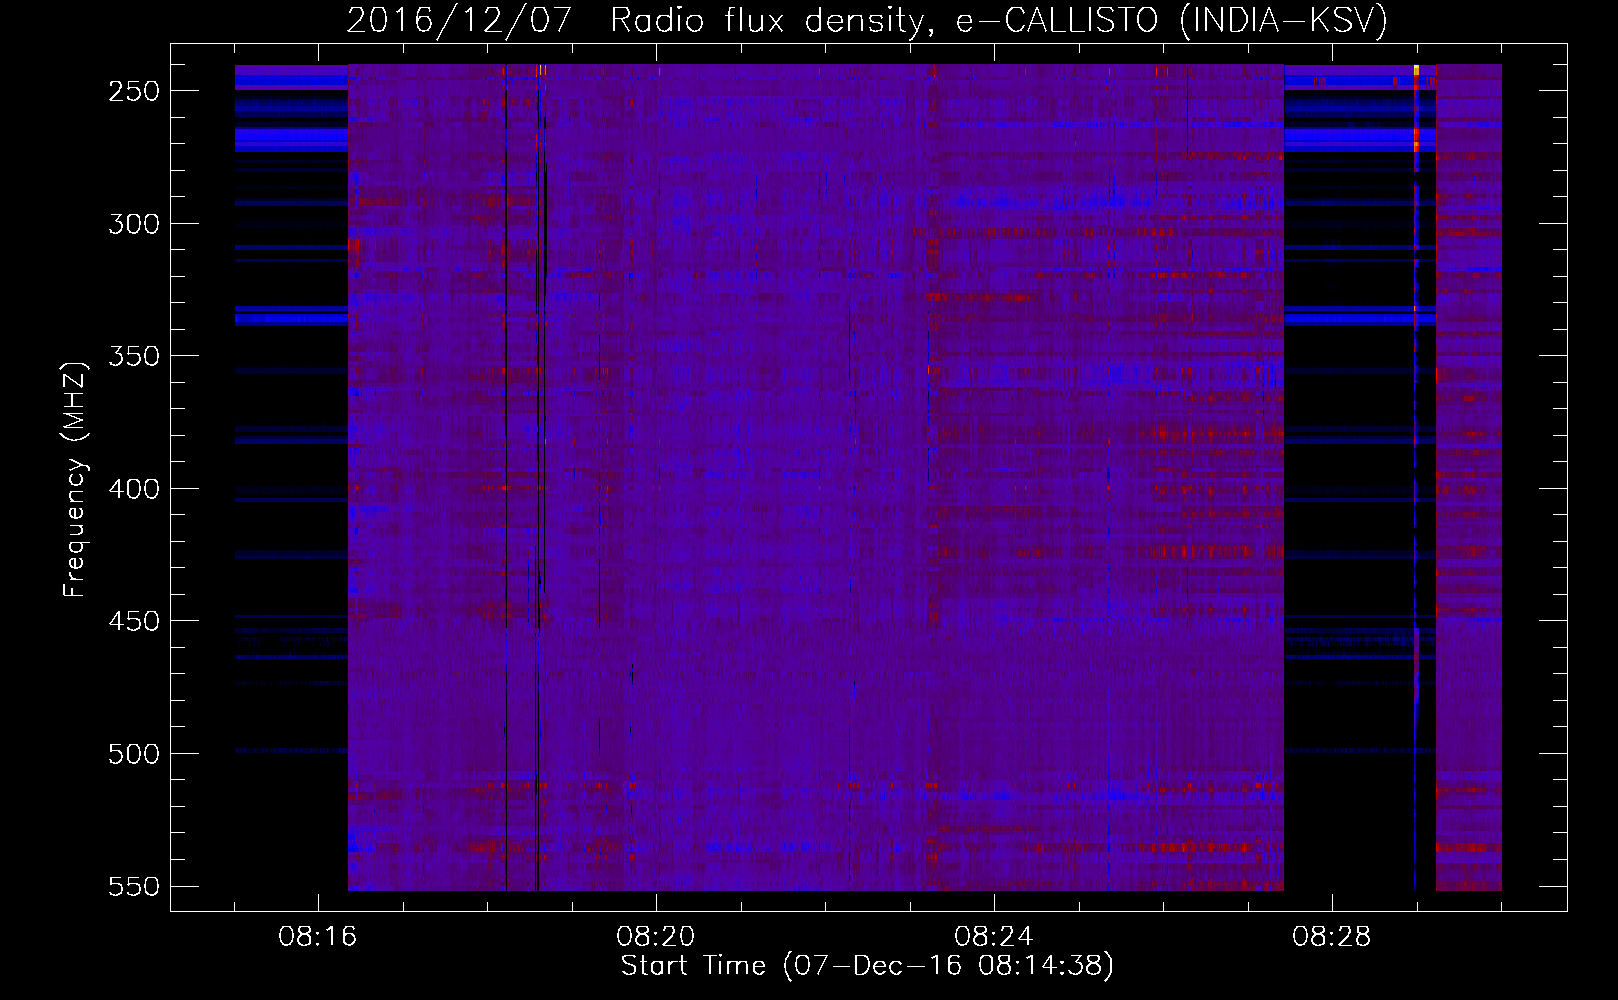The image size is (1618, 1000).
Task: Select the 'Frequency (MHZ)' axis label
Action: tap(75, 479)
